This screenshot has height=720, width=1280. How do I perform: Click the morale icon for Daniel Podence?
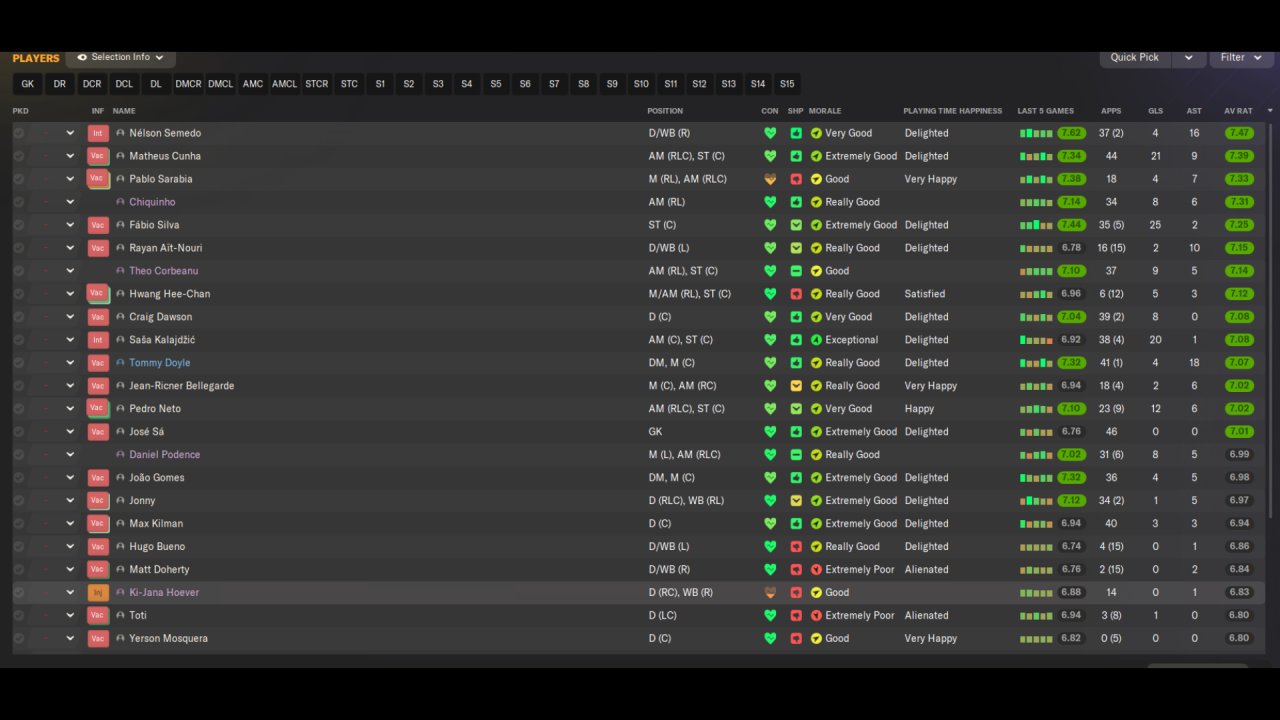click(816, 455)
